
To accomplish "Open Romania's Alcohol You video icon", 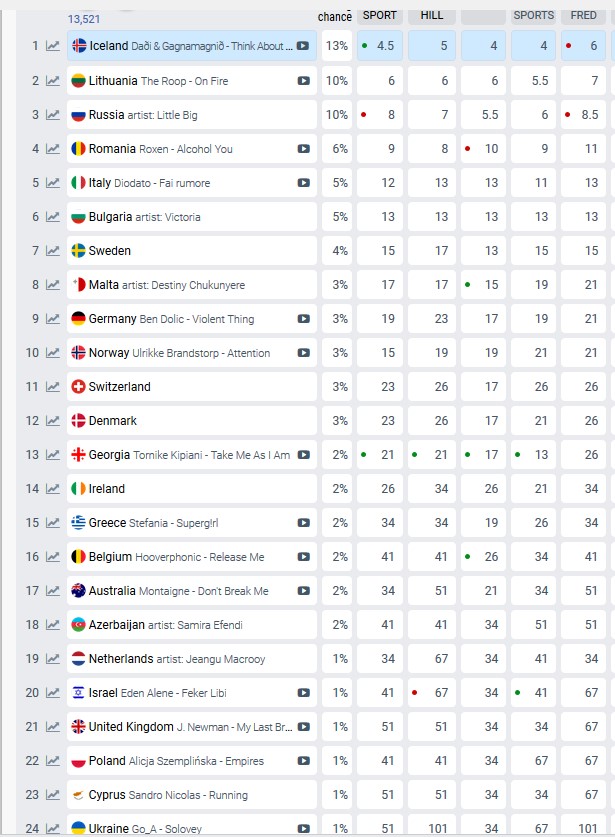I will pos(303,149).
